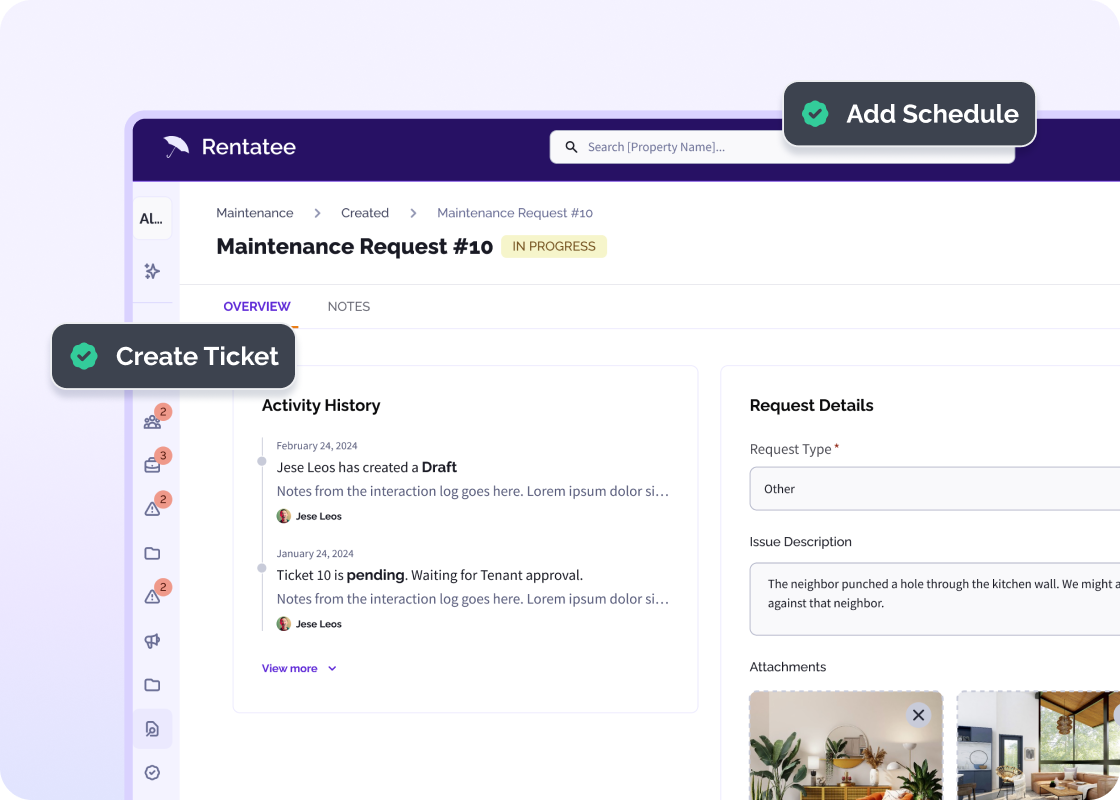The width and height of the screenshot is (1120, 800).
Task: Switch to the OVERVIEW tab
Action: 256,306
